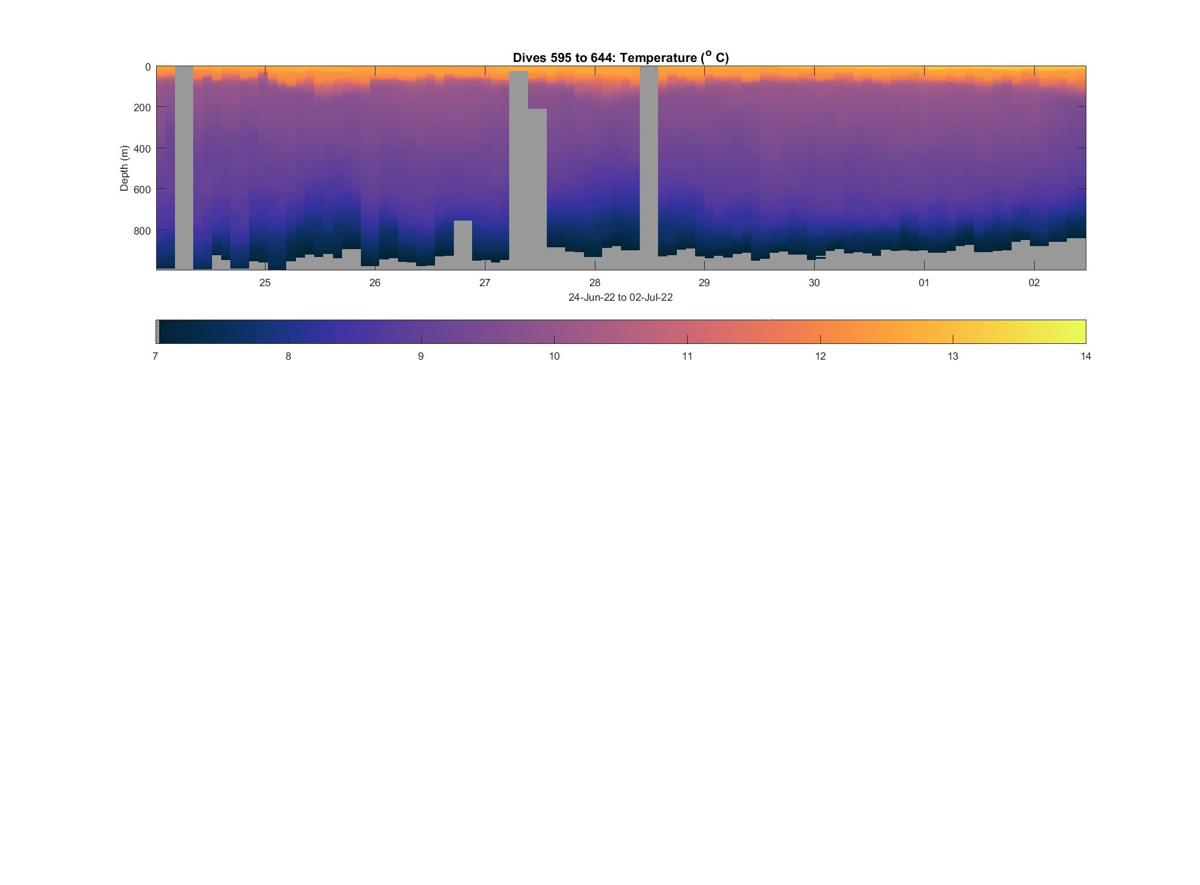The width and height of the screenshot is (1200, 885).
Task: Click x-axis tick label 26
Action: tap(375, 283)
